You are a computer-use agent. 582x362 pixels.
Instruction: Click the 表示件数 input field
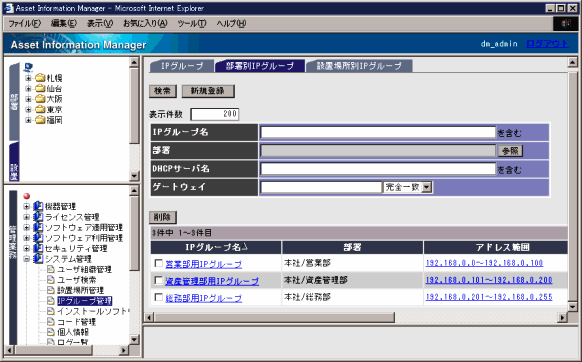tap(215, 114)
